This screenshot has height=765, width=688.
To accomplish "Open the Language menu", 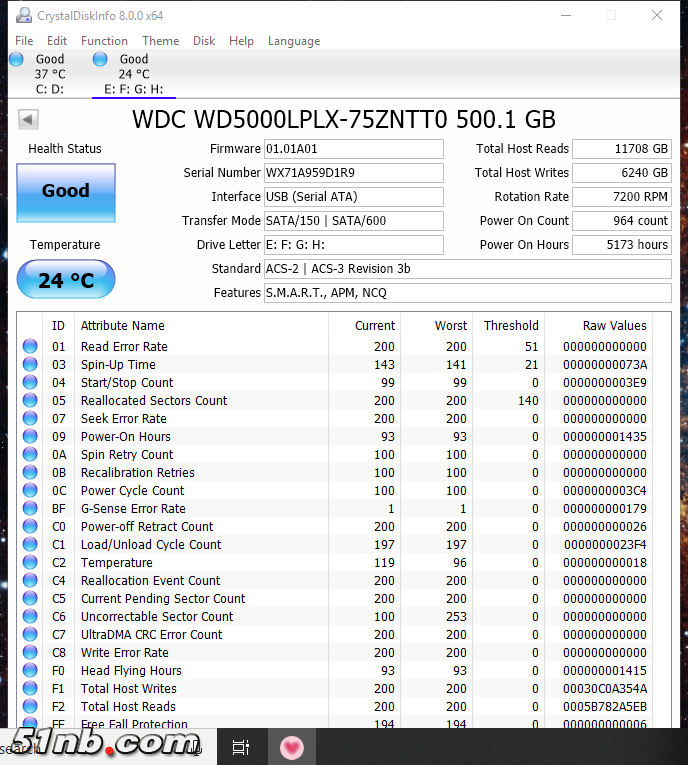I will click(x=294, y=41).
